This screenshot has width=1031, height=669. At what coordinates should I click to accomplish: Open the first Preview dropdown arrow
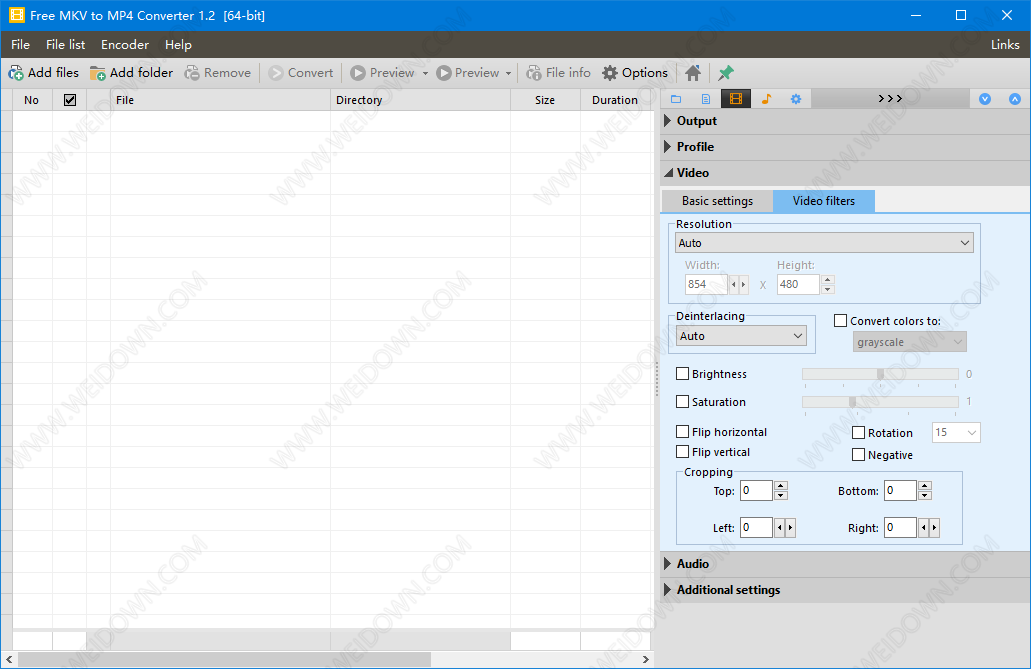point(425,73)
